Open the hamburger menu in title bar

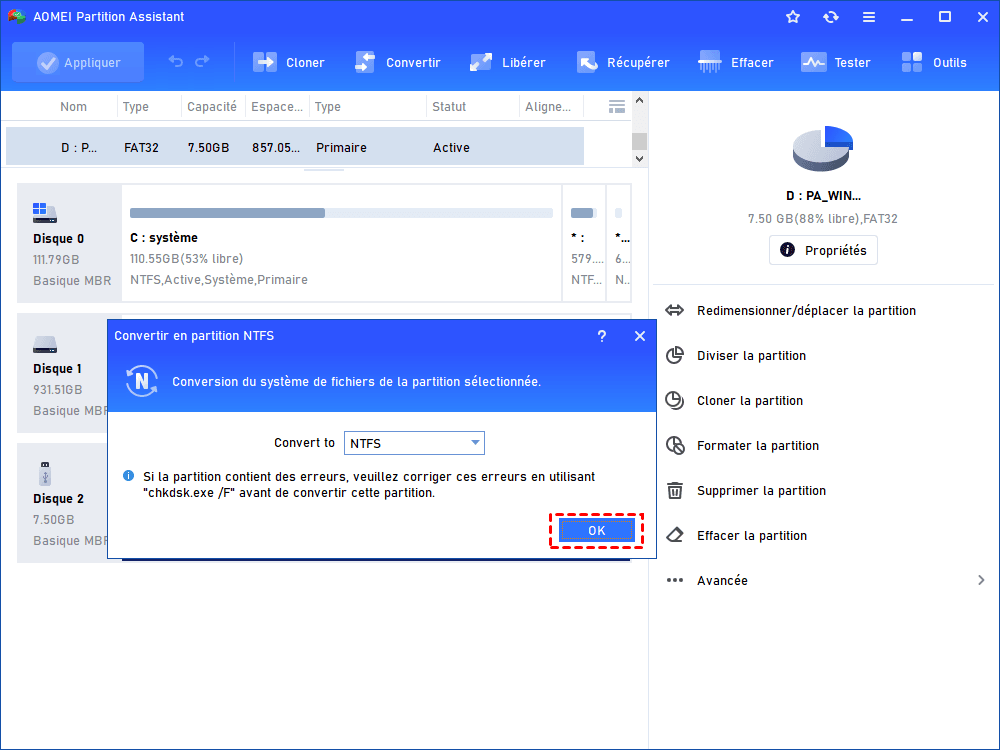pos(869,17)
